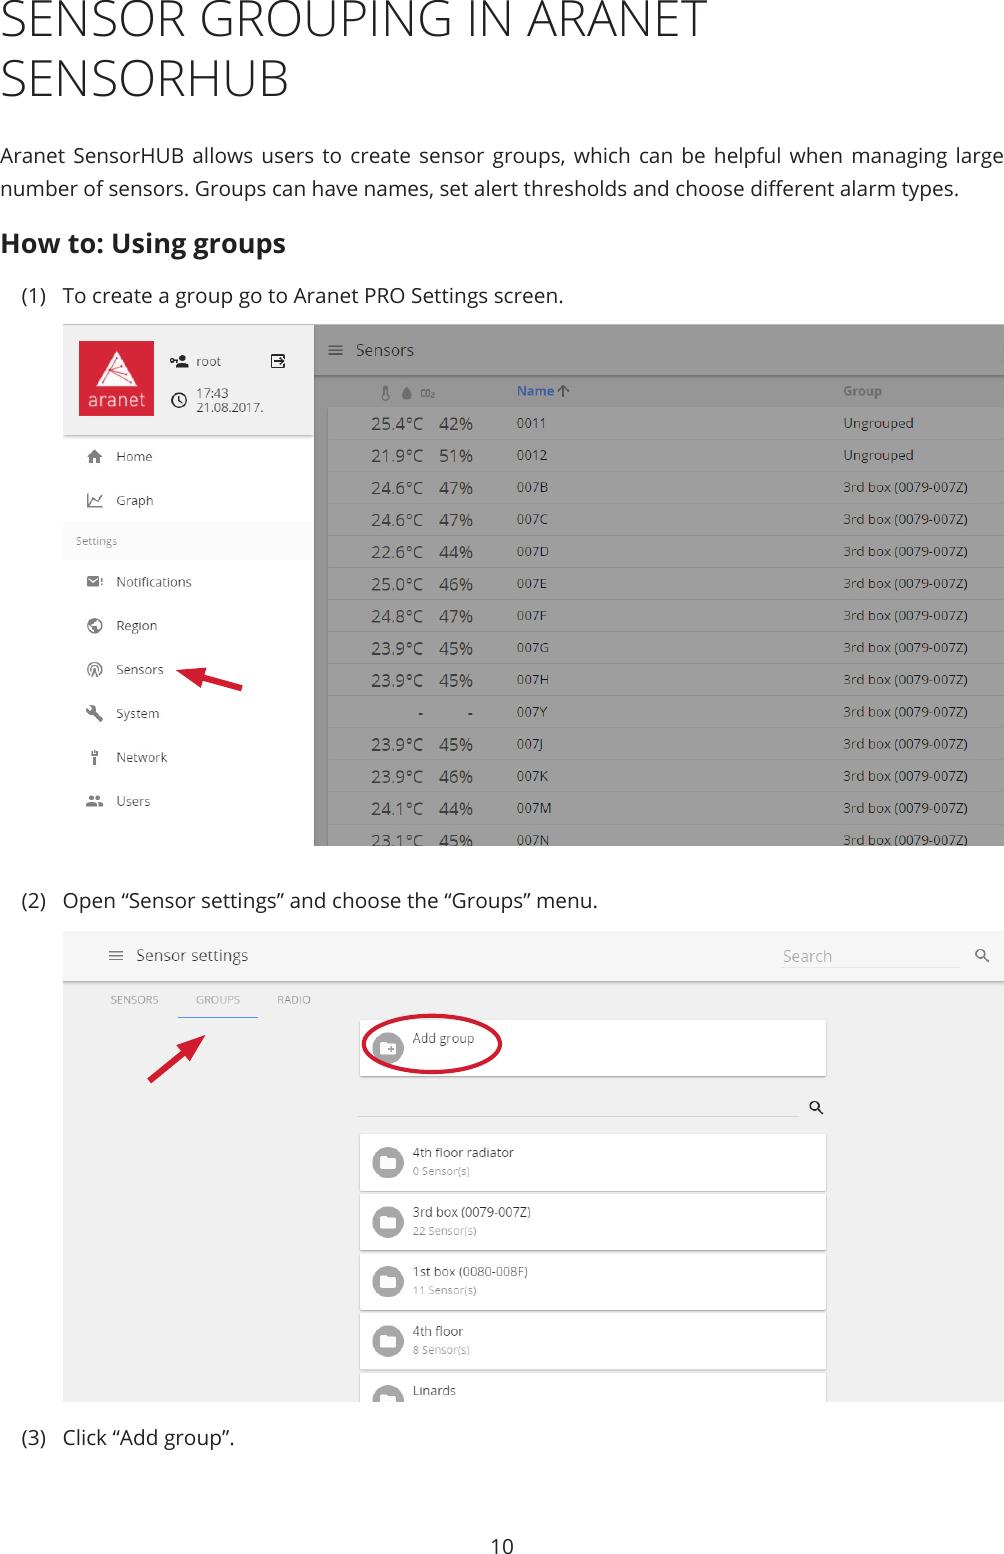The image size is (1004, 1554).
Task: Click the group filter input line
Action: (578, 1107)
